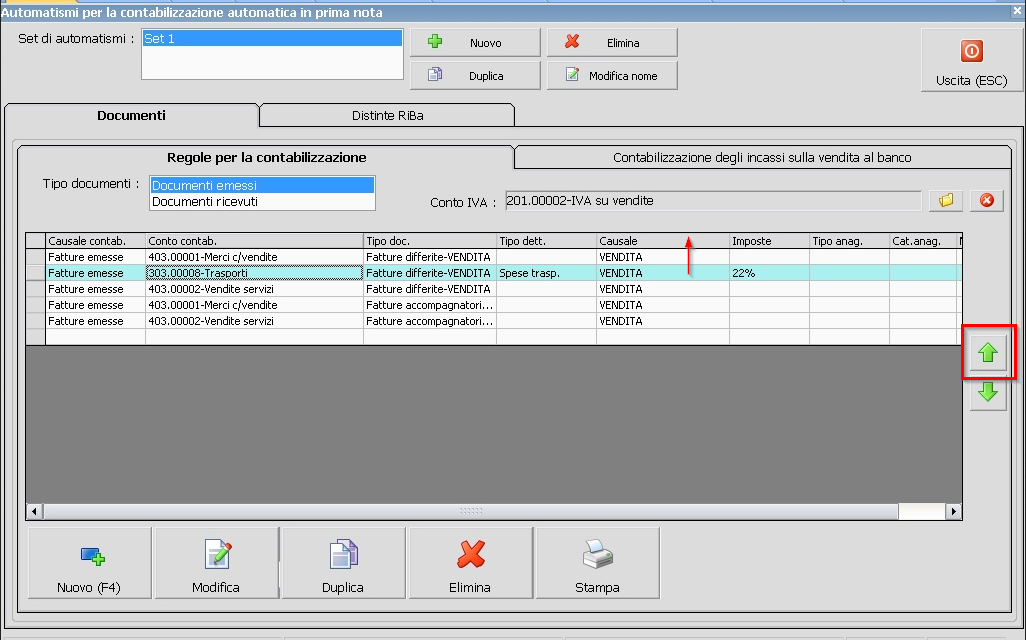Screen dimensions: 1026x640
Task: Click Tipo dett. column header
Action: coord(546,241)
